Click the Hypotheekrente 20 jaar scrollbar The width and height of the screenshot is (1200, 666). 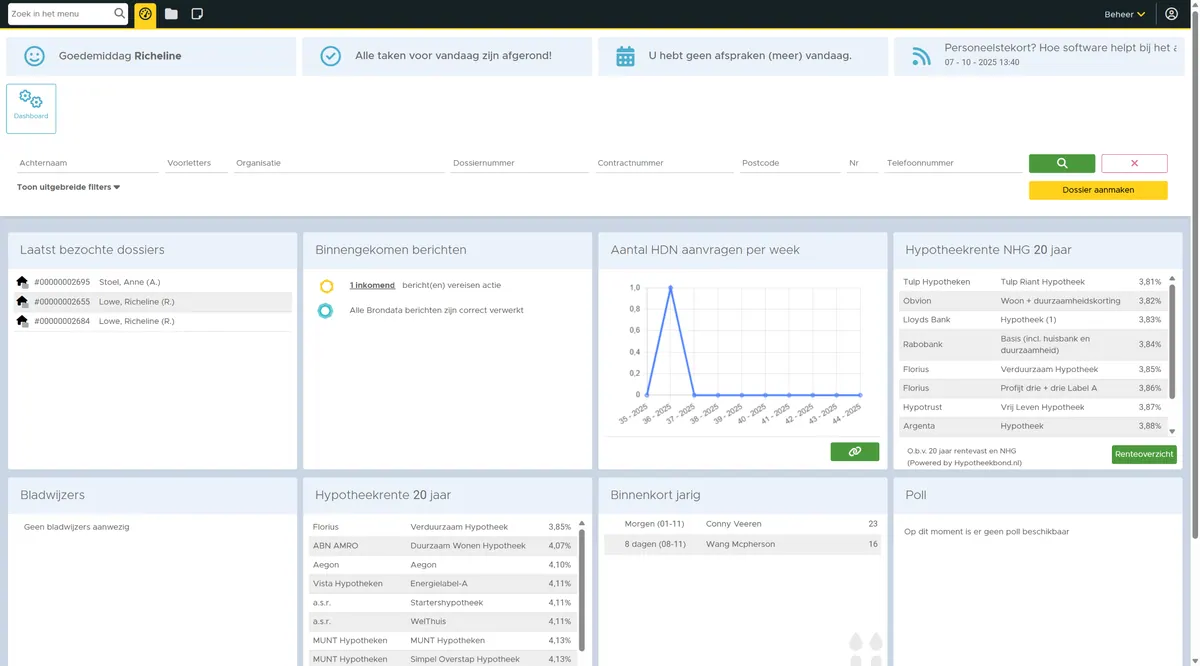pos(582,590)
